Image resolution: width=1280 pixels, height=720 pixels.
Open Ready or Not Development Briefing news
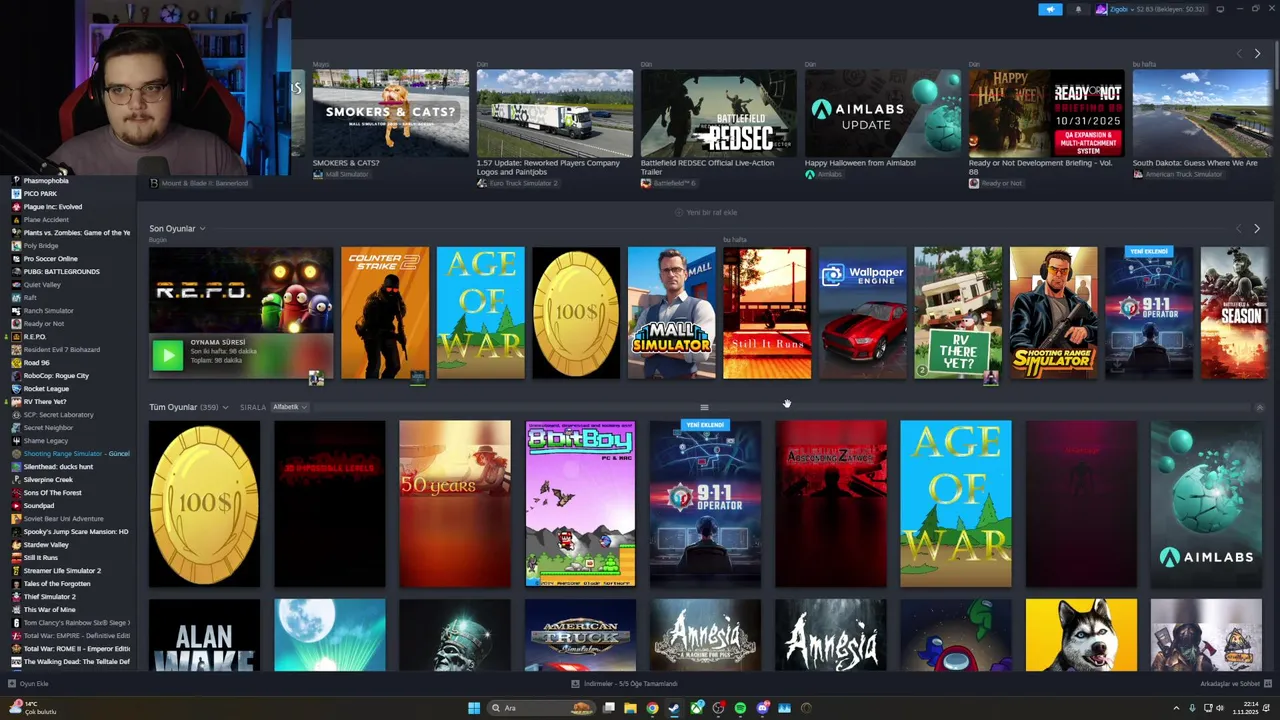[1047, 112]
